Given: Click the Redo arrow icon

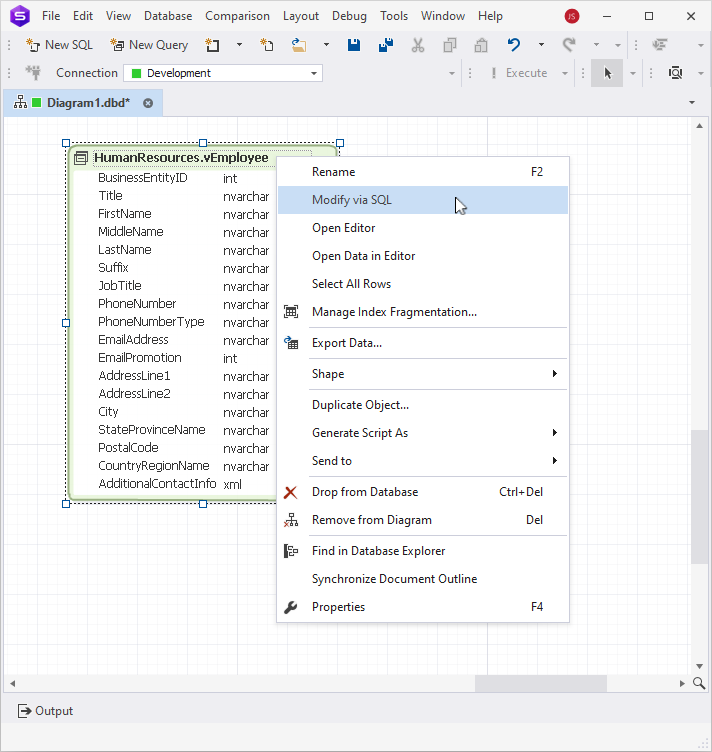Looking at the screenshot, I should [x=569, y=45].
